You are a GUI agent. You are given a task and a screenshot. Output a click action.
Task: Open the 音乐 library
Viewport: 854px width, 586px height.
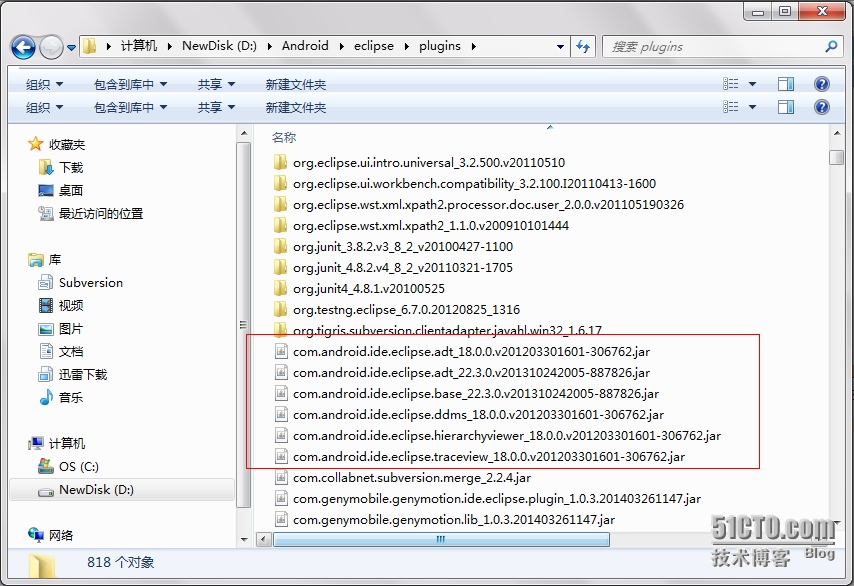[71, 398]
